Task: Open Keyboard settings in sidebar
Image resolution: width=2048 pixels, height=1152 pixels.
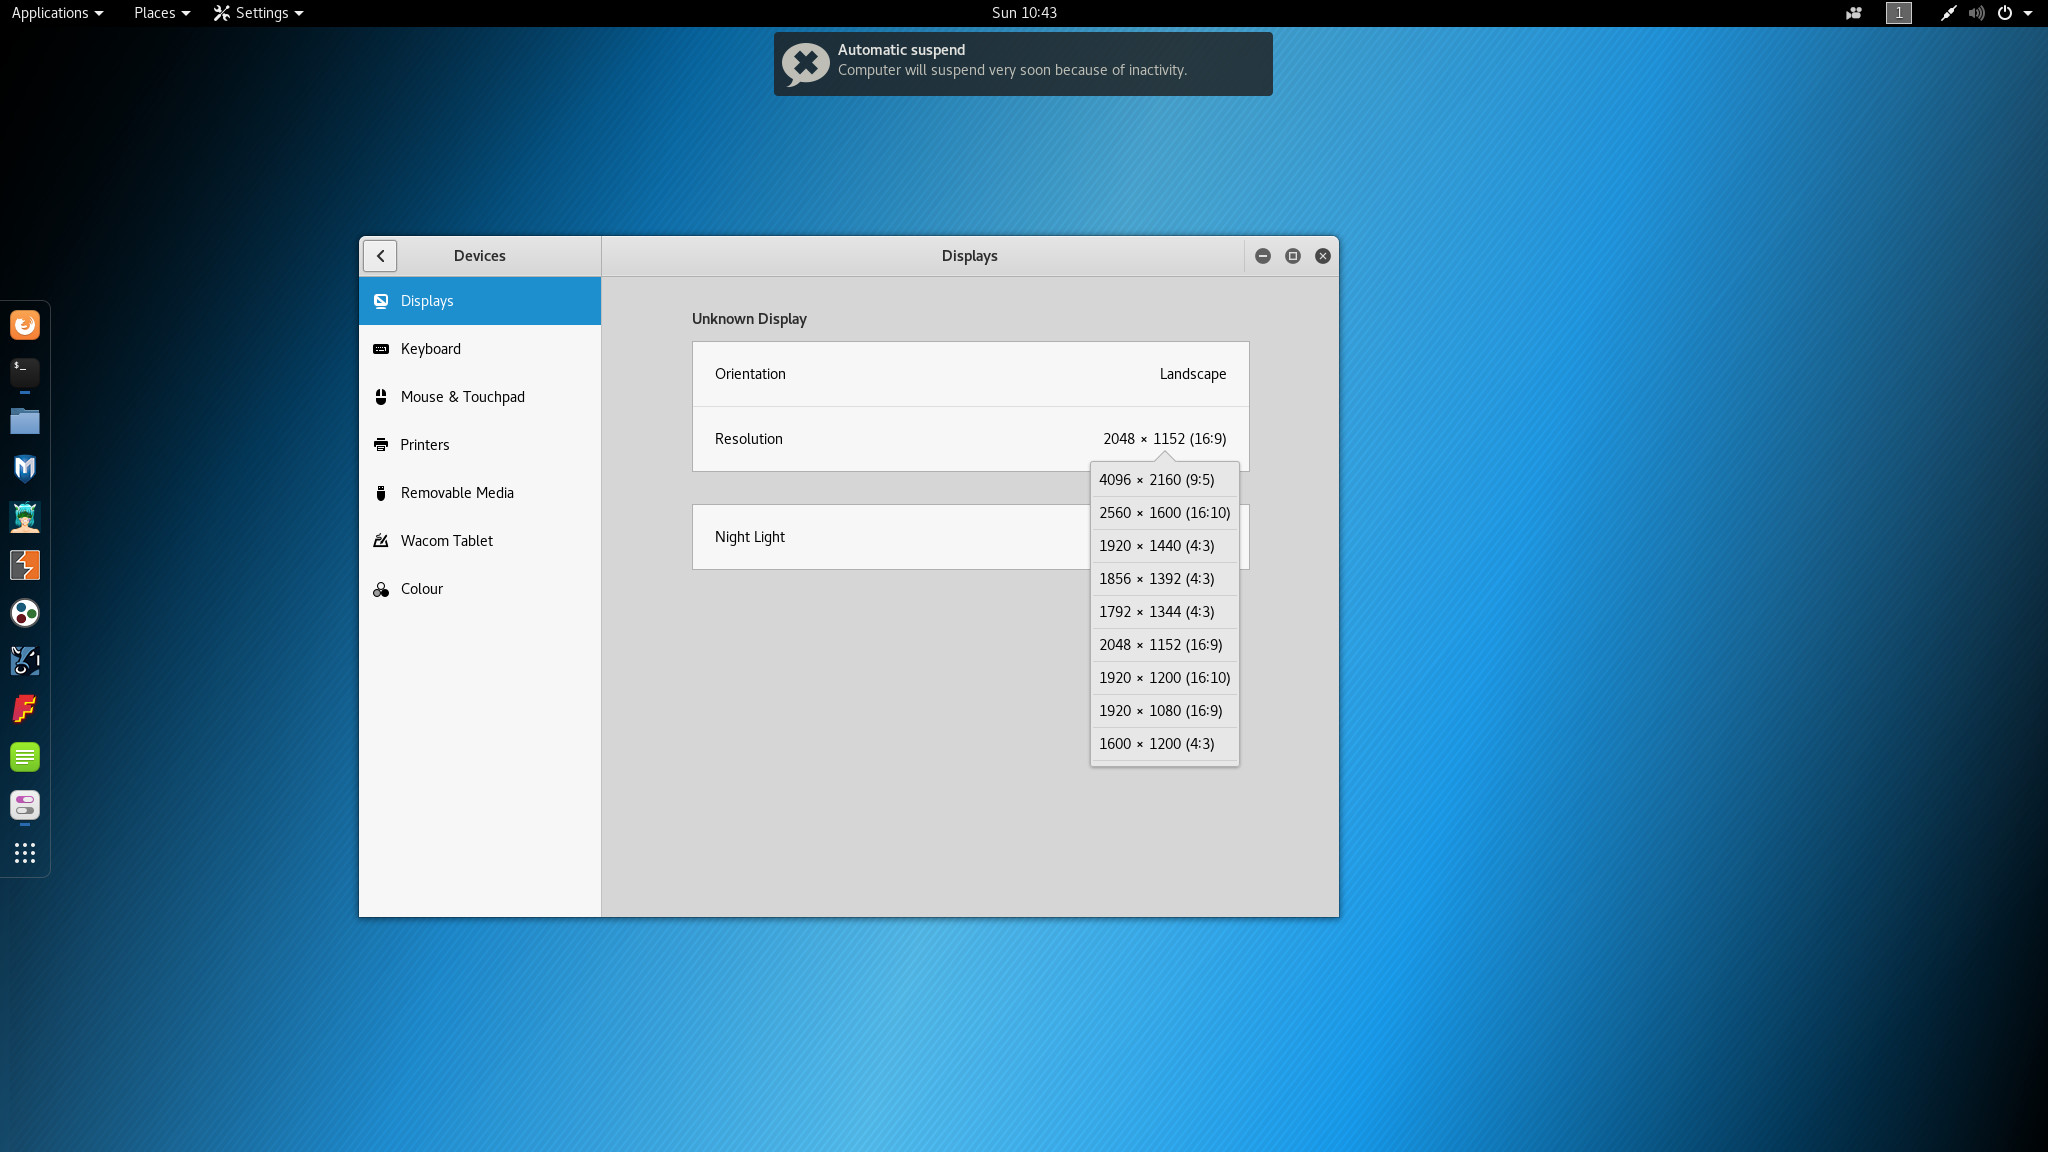Action: tap(431, 349)
